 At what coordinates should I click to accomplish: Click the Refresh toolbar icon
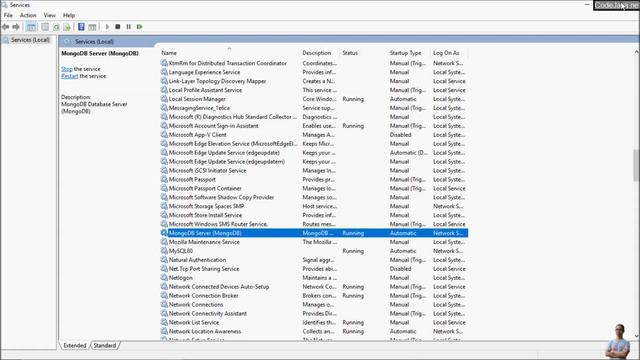click(x=56, y=27)
